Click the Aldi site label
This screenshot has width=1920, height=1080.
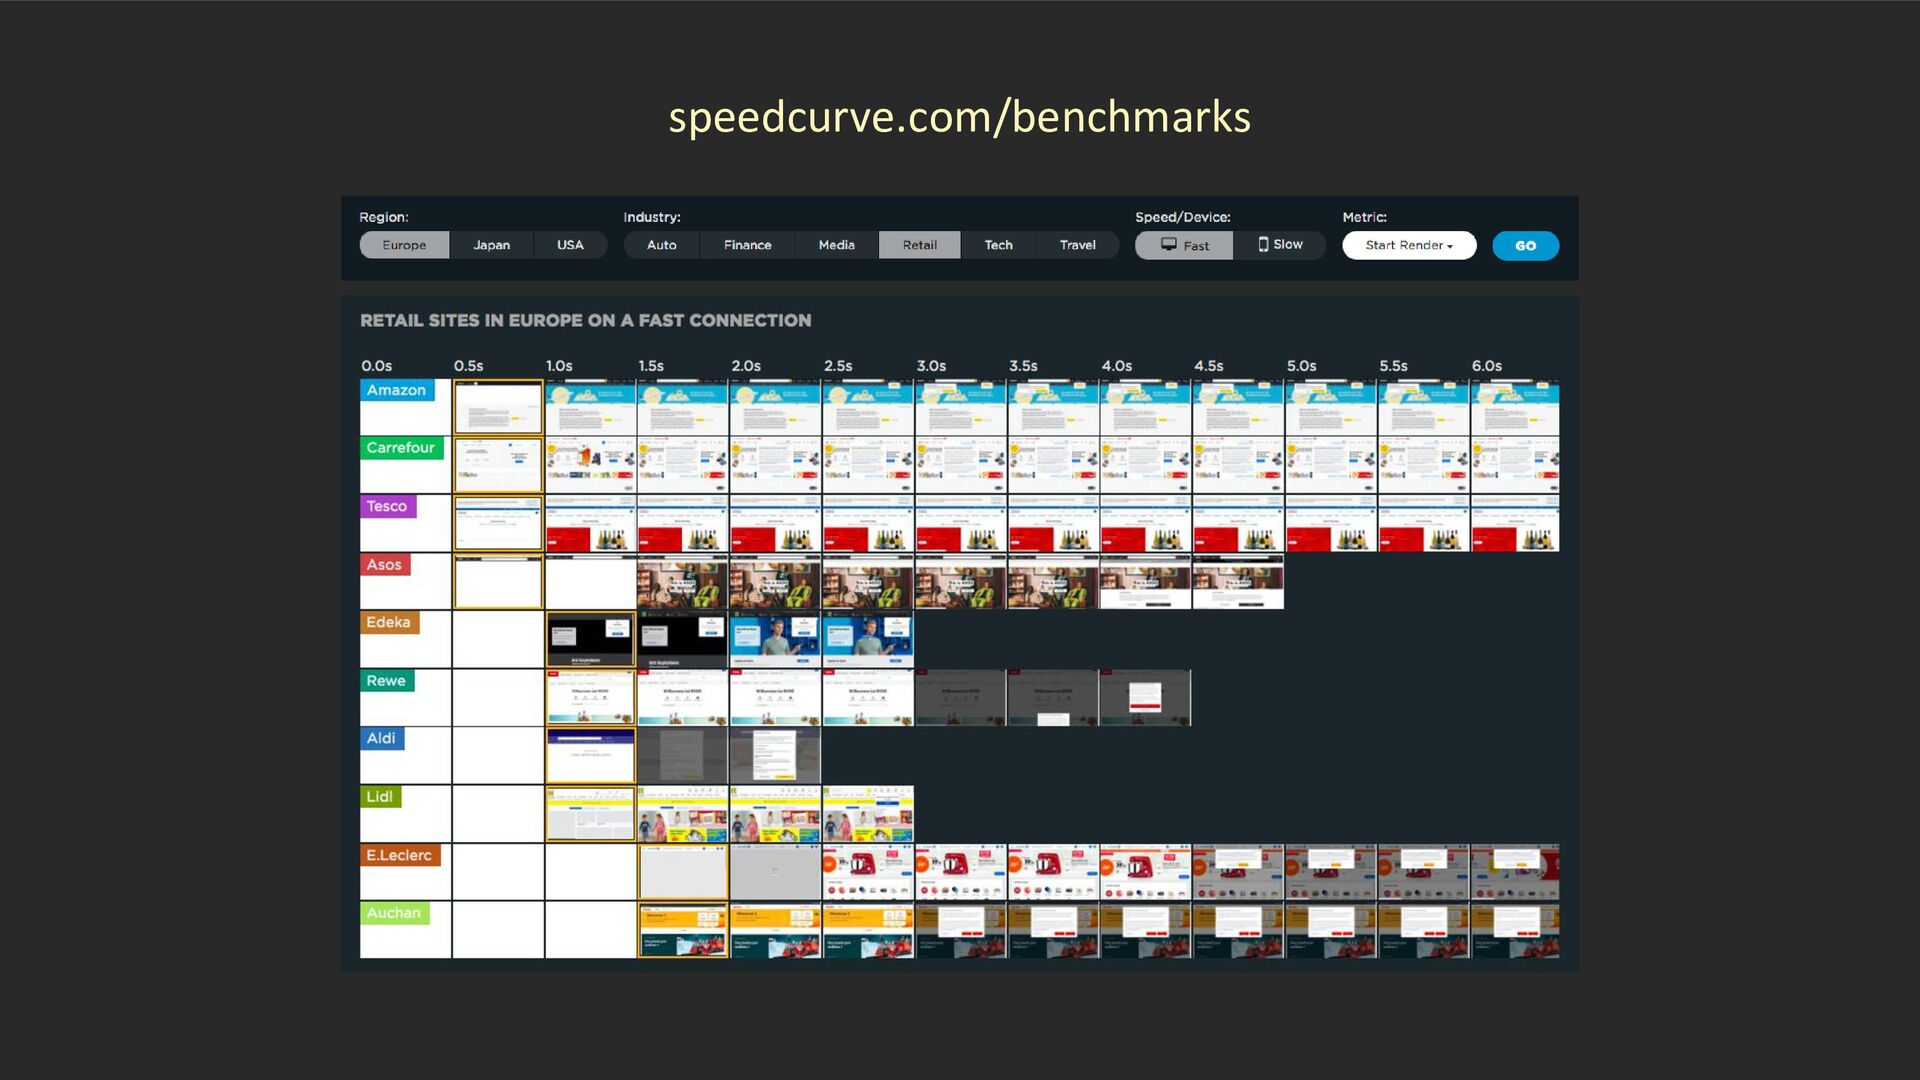tap(381, 738)
